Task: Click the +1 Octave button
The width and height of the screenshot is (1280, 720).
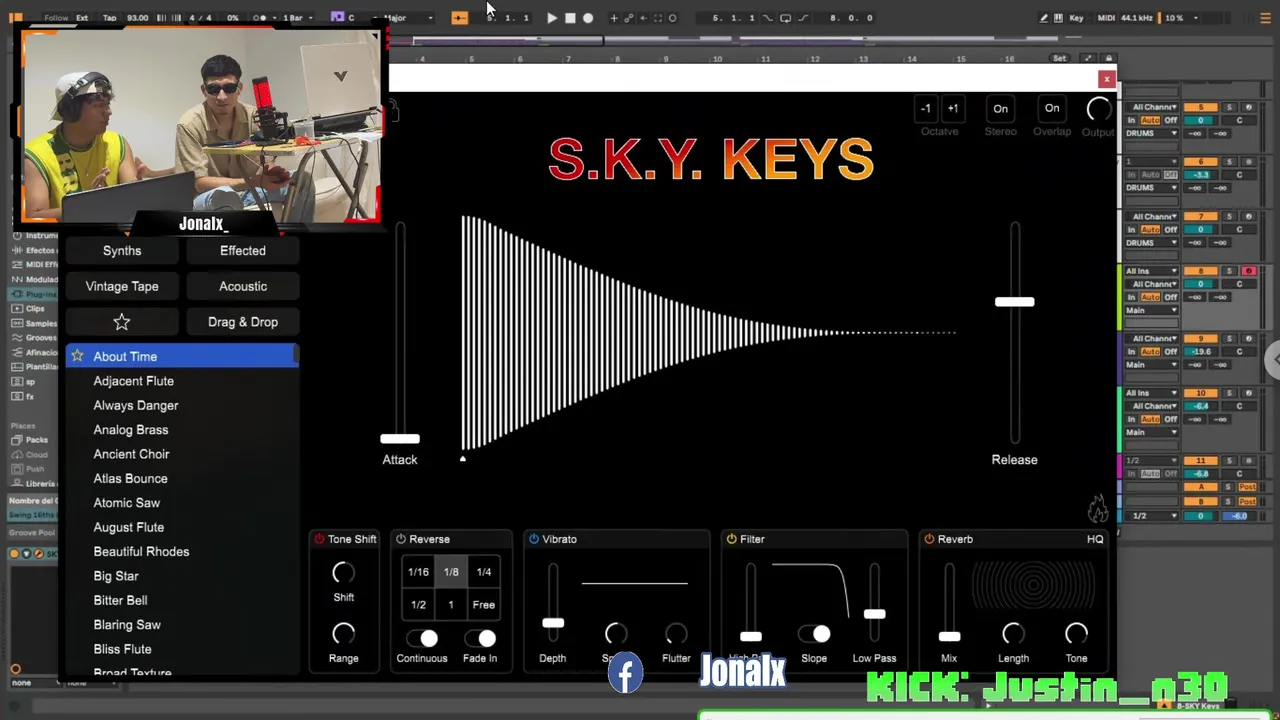Action: point(953,109)
